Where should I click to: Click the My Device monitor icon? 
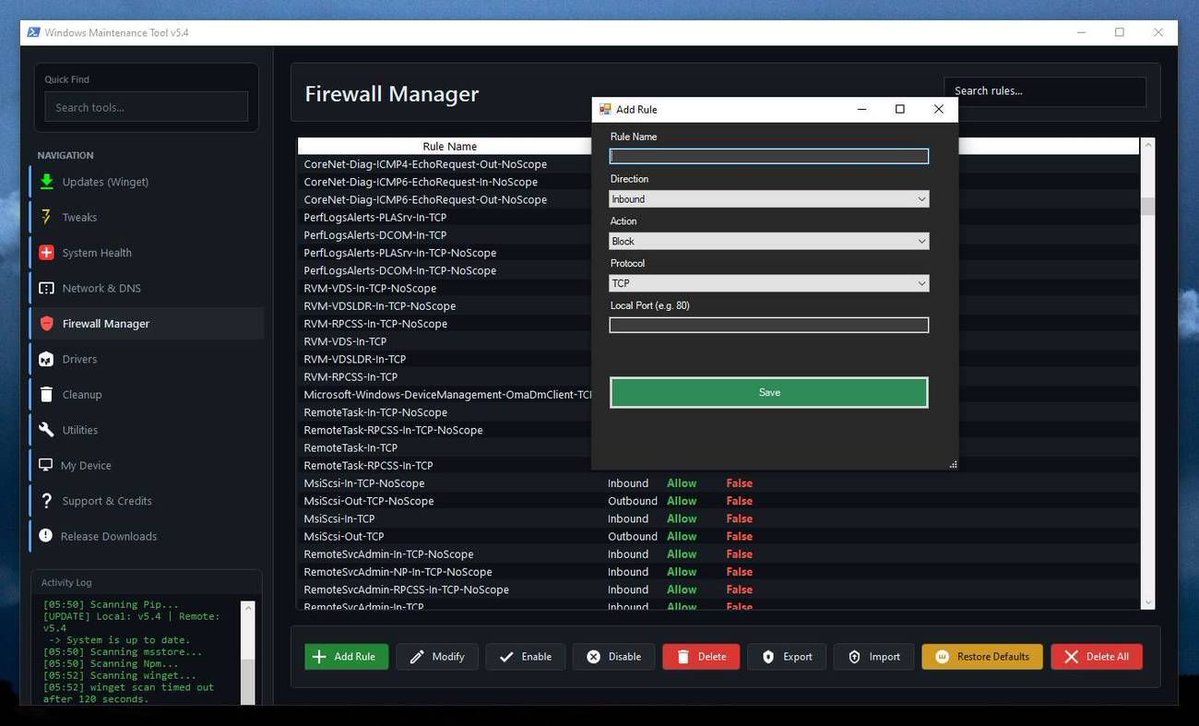(46, 464)
